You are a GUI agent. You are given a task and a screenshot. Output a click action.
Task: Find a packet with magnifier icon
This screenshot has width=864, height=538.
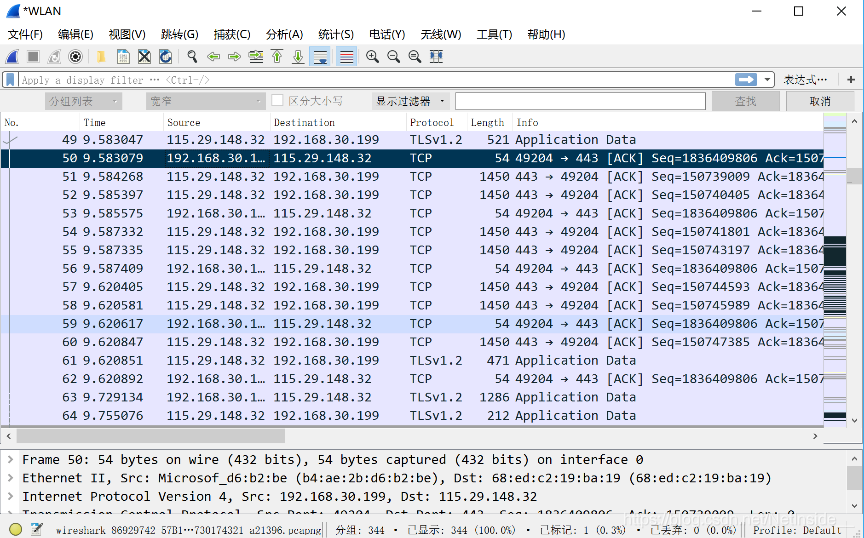pos(192,56)
